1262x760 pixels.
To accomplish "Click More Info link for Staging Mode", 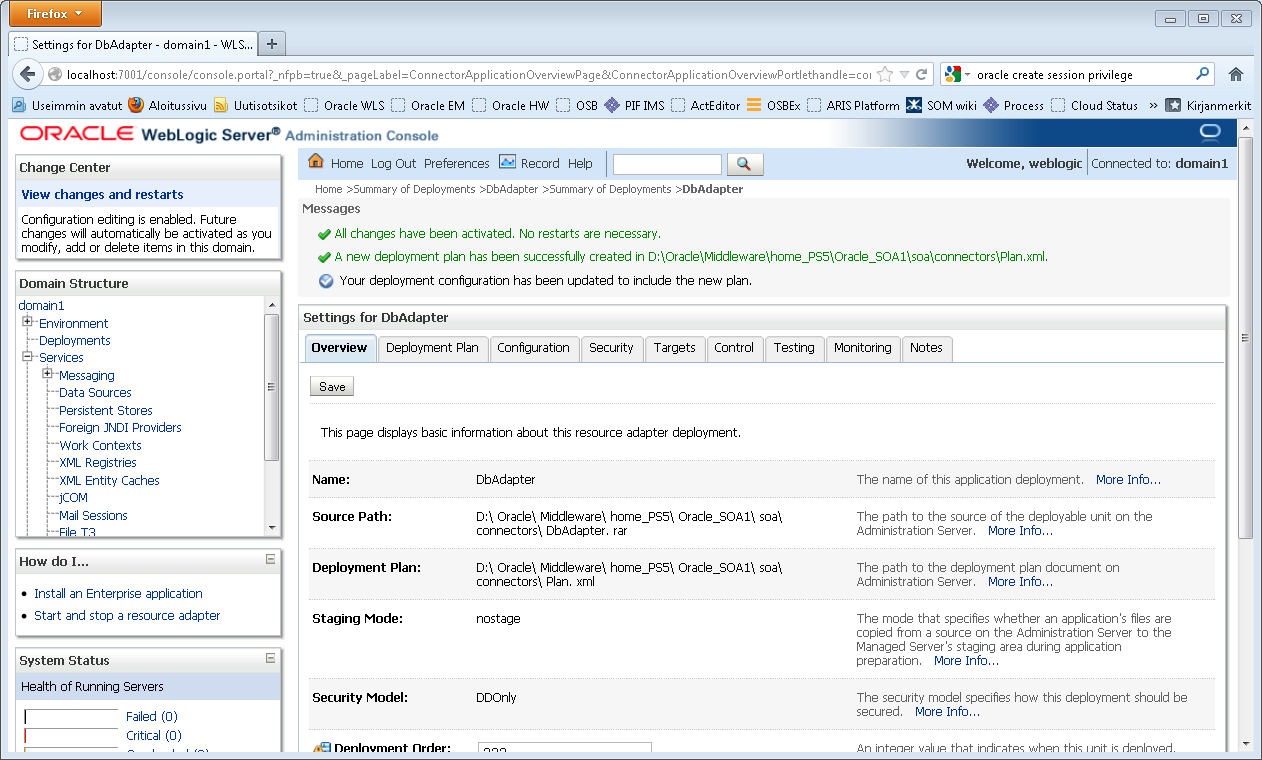I will [x=966, y=660].
